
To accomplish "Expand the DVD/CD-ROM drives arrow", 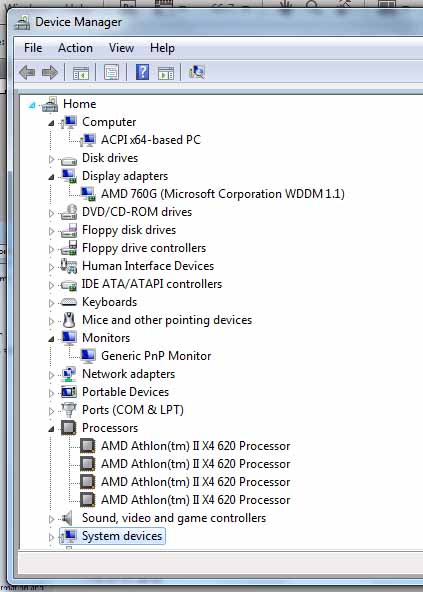I will (x=52, y=213).
